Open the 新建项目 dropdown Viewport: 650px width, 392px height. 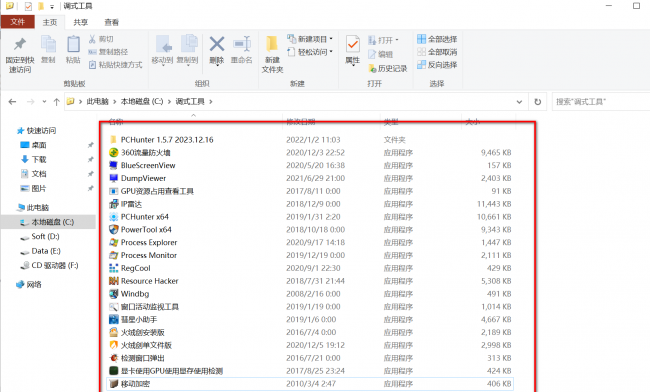310,39
